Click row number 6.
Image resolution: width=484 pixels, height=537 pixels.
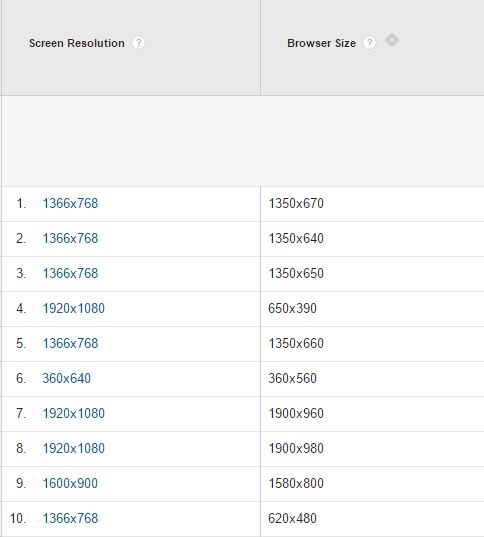pos(21,378)
